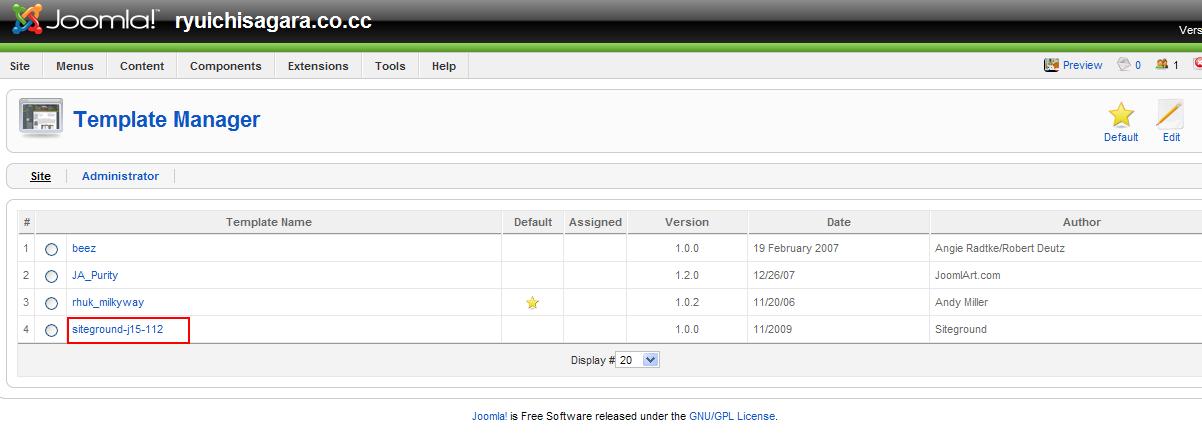Open the site Preview icon link
This screenshot has height=441, width=1202.
1051,65
